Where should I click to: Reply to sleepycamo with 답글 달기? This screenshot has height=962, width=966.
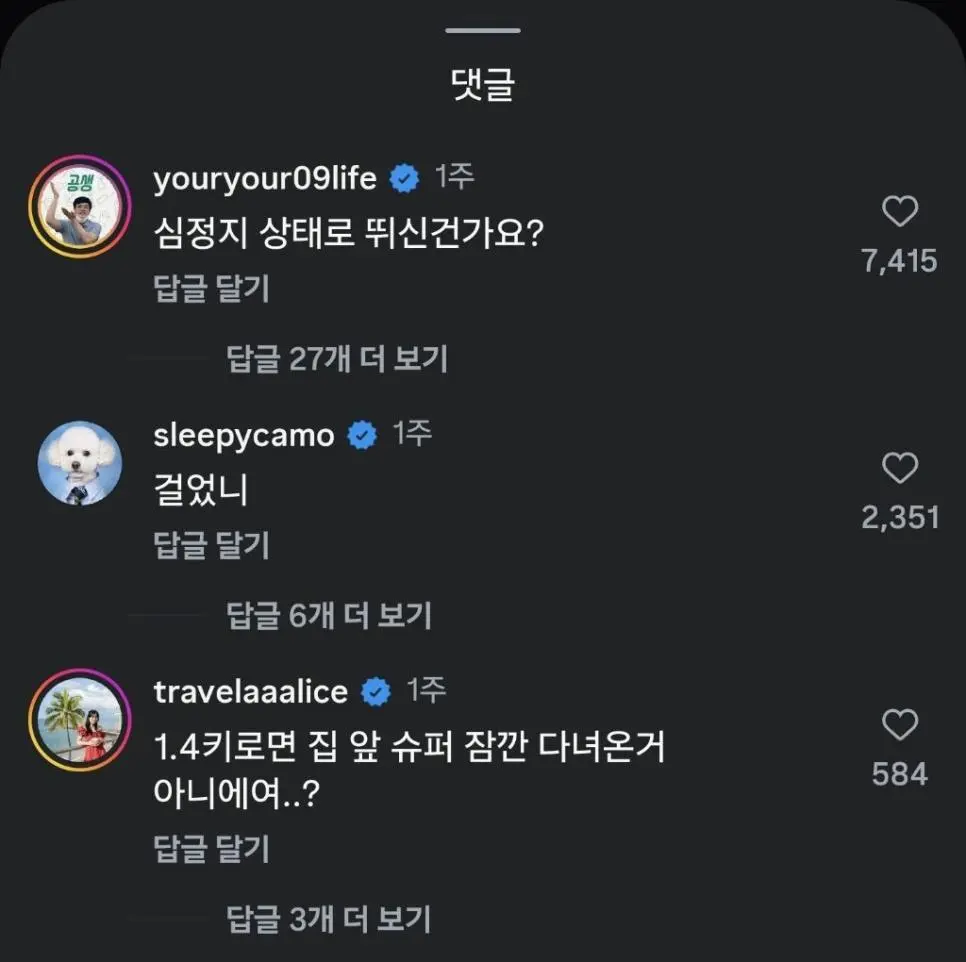pyautogui.click(x=211, y=545)
